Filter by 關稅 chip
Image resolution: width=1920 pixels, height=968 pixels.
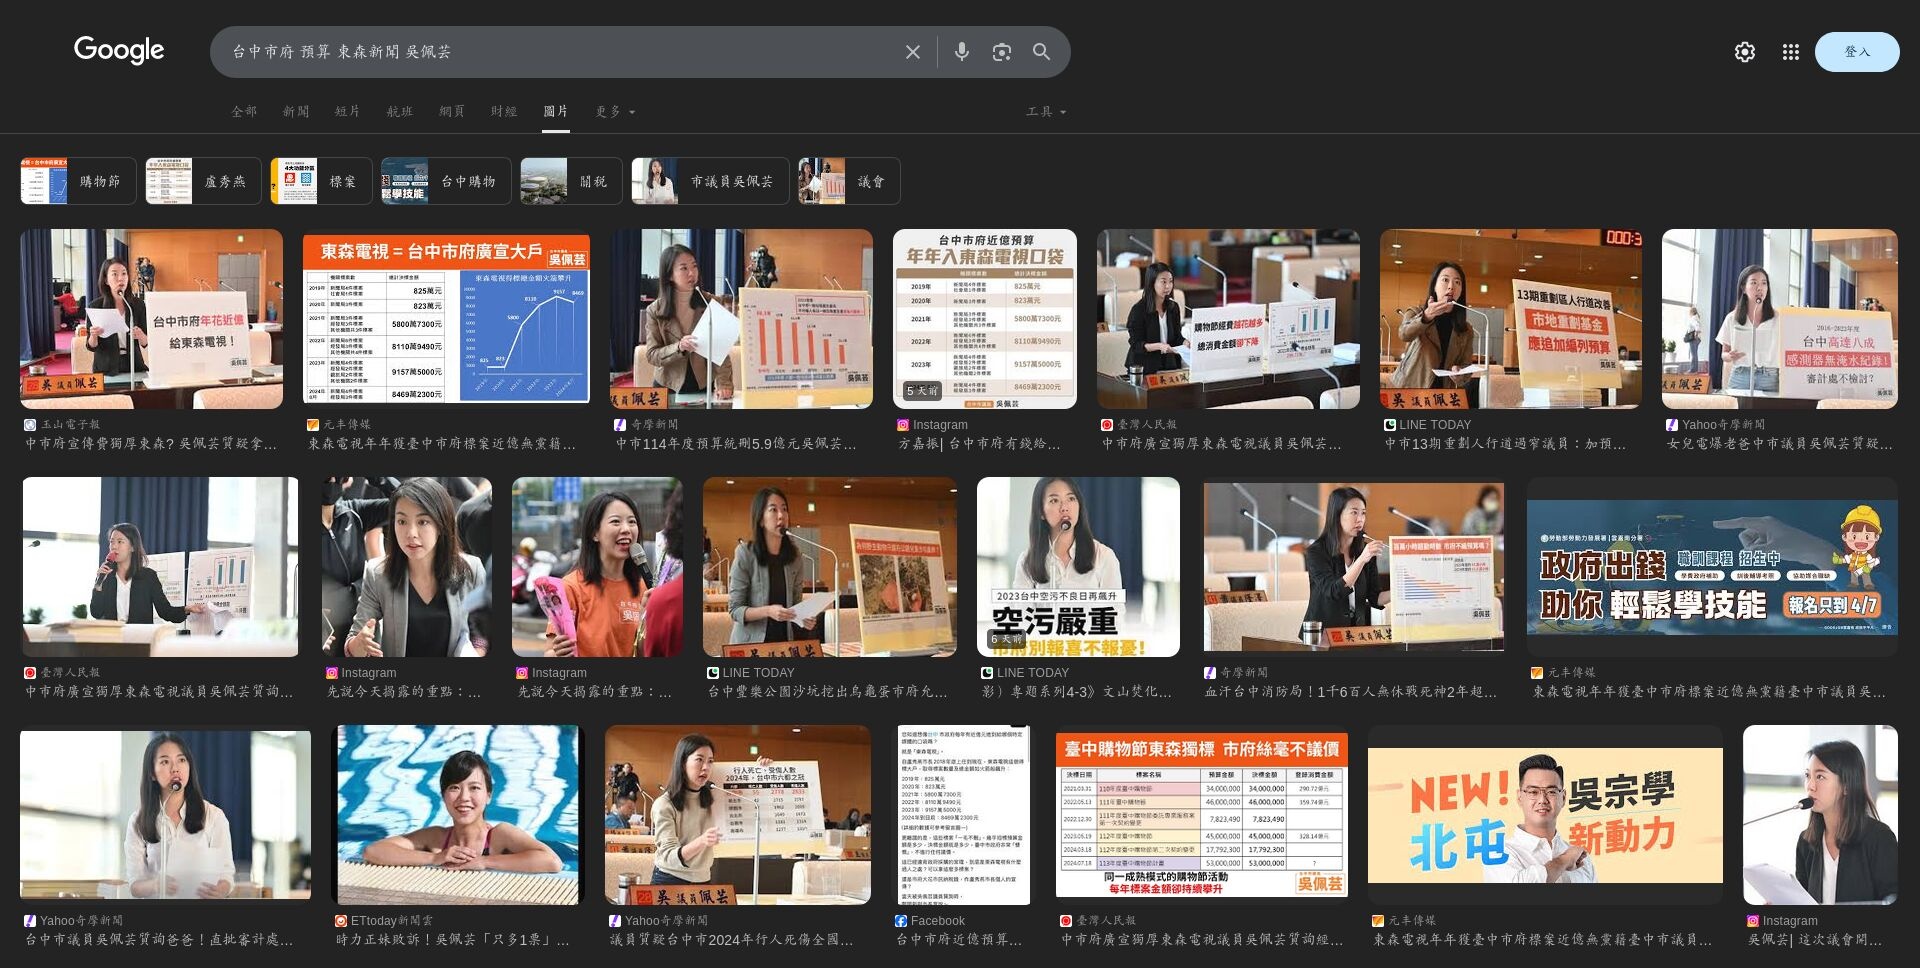pos(571,181)
